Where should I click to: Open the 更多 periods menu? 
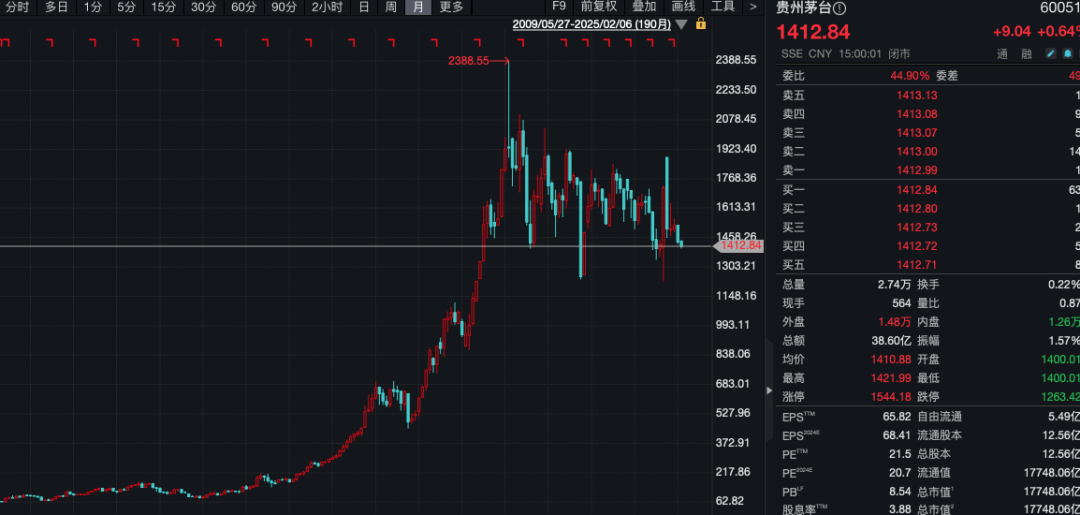point(451,7)
